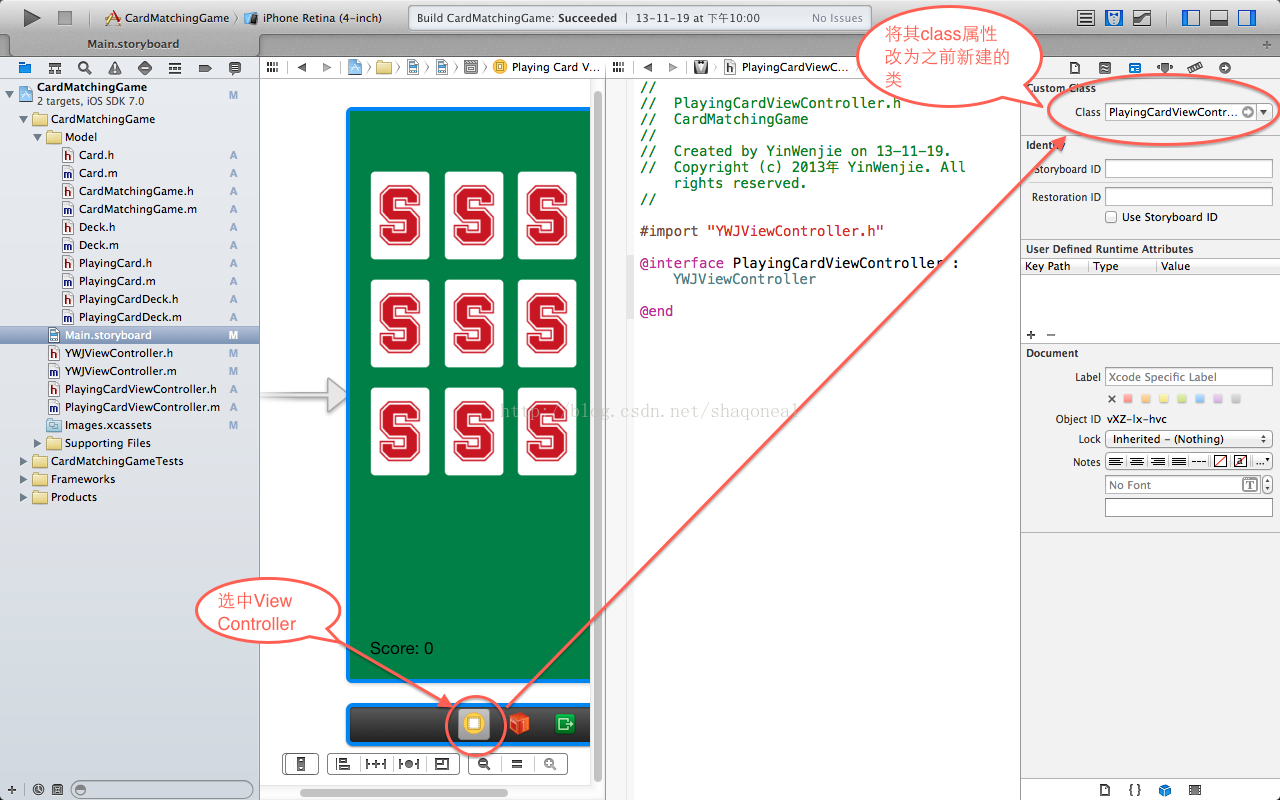Open the Find navigator magnifier icon
The image size is (1280, 800).
click(x=85, y=68)
